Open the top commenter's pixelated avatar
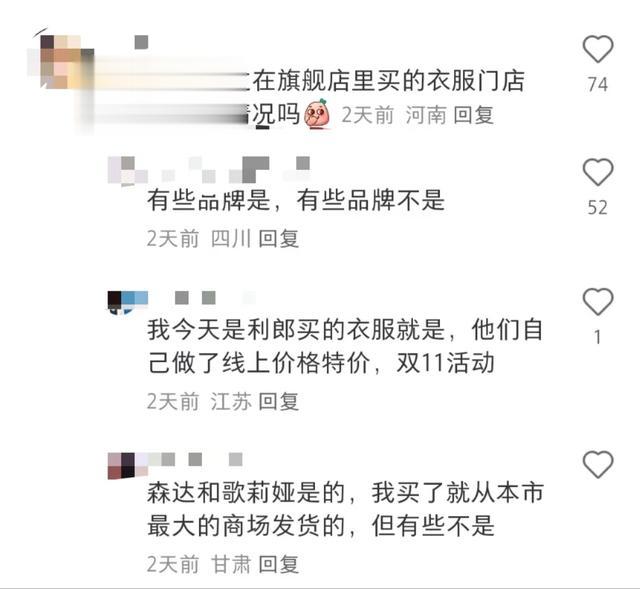This screenshot has height=589, width=640. coord(61,61)
